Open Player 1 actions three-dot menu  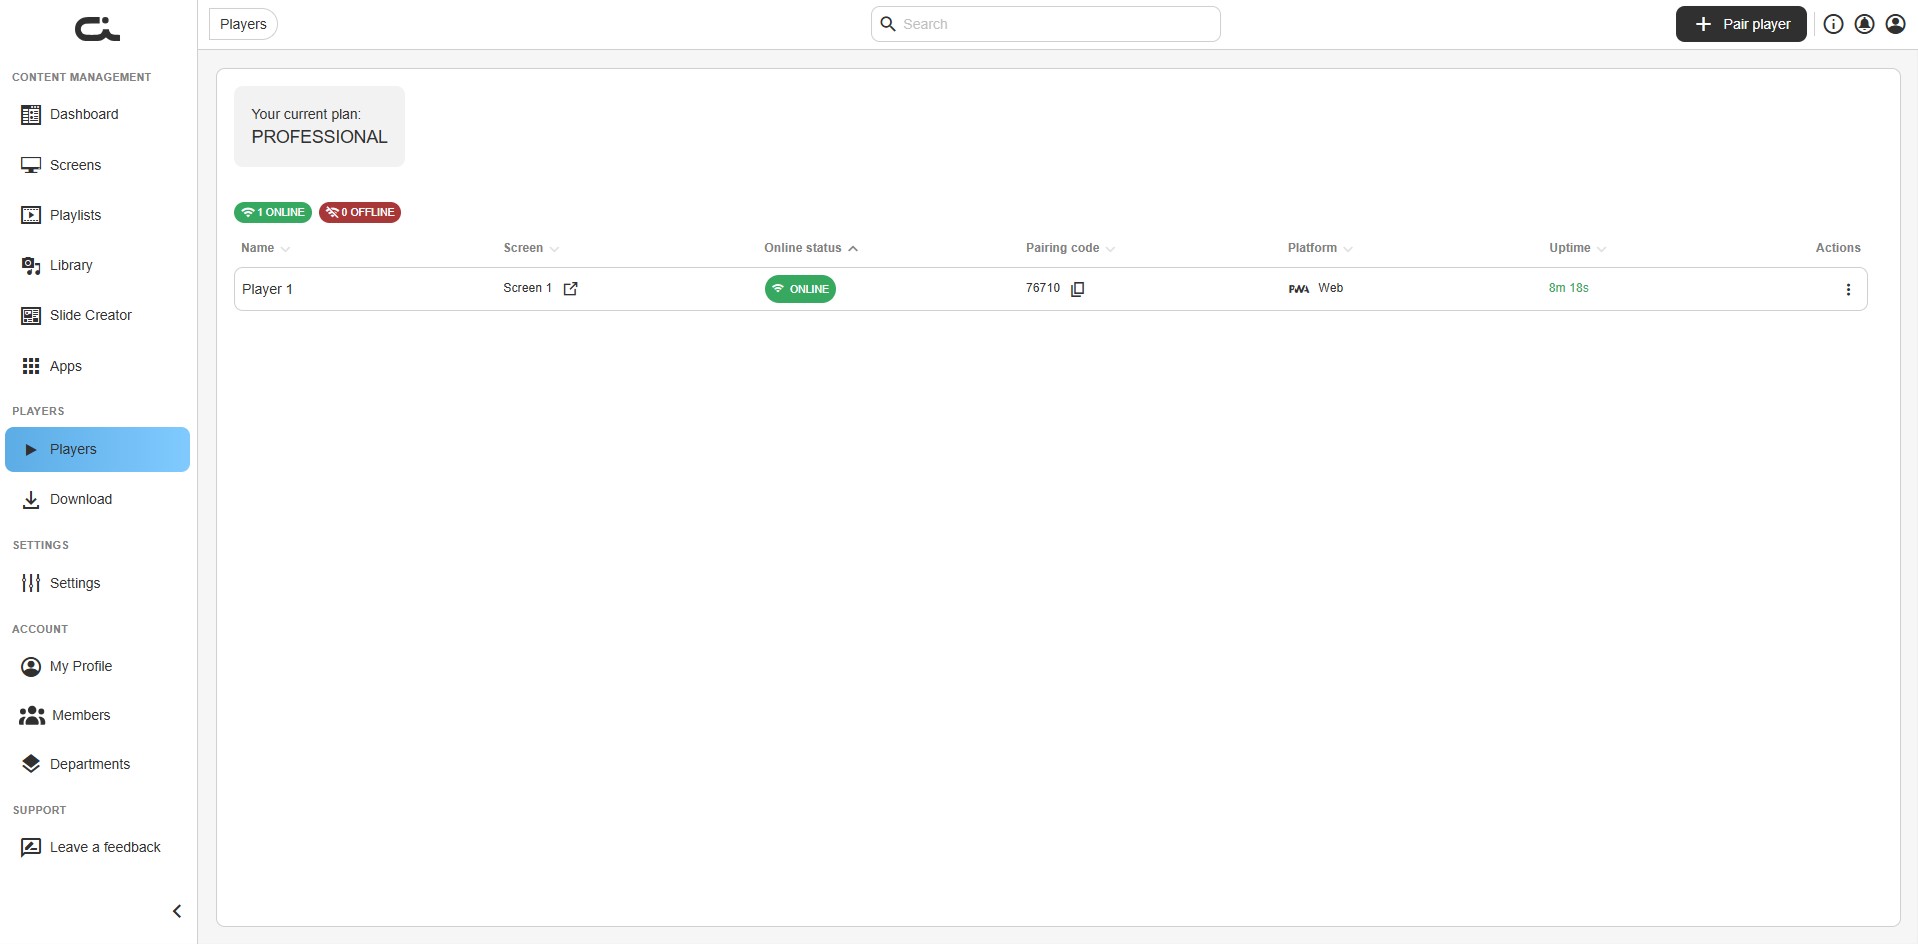click(1848, 289)
